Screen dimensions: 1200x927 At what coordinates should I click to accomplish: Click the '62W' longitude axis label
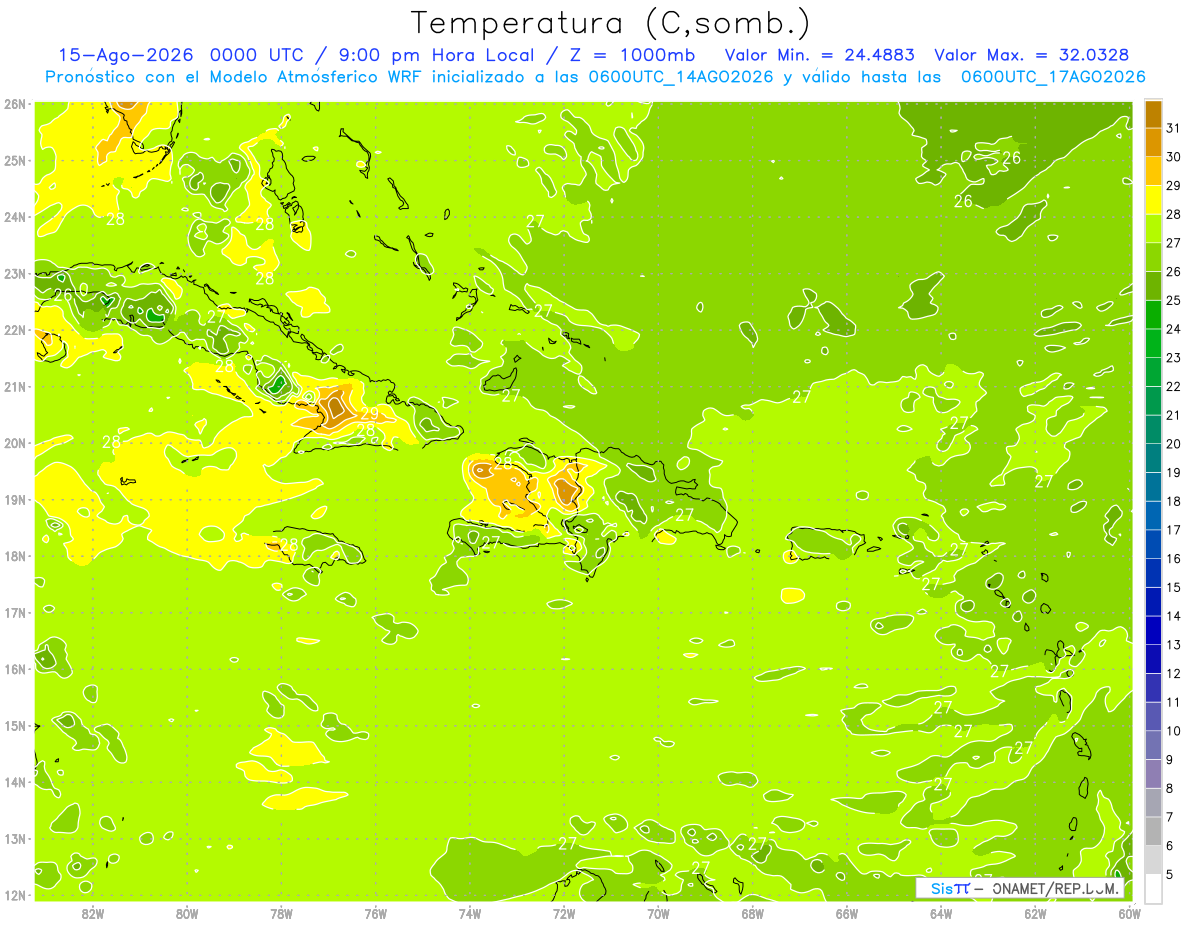click(x=1035, y=913)
